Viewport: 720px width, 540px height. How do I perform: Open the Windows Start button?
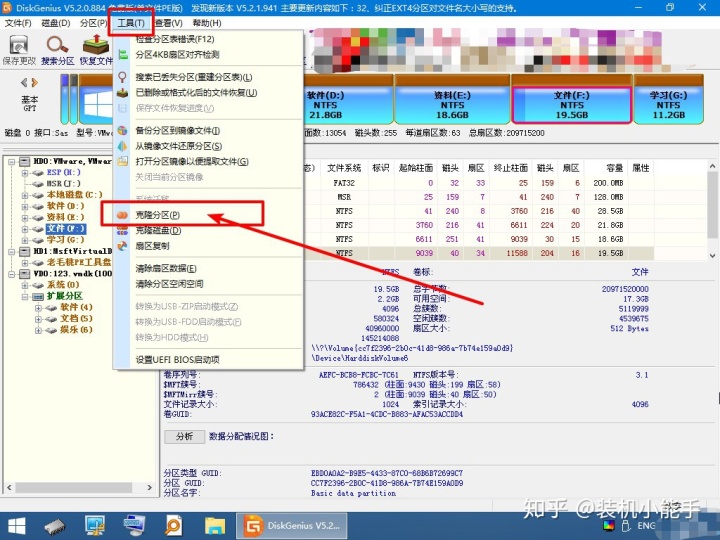point(17,526)
